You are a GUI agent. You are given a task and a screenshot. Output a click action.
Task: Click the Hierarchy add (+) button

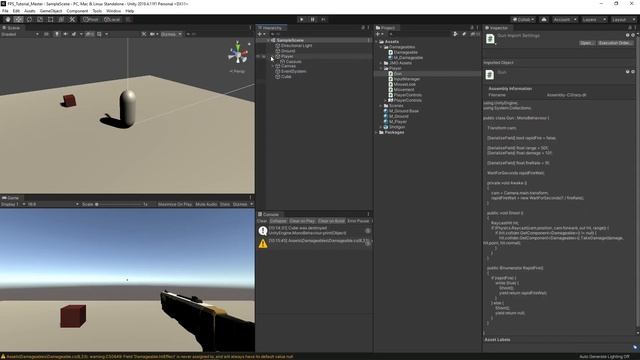tap(260, 34)
